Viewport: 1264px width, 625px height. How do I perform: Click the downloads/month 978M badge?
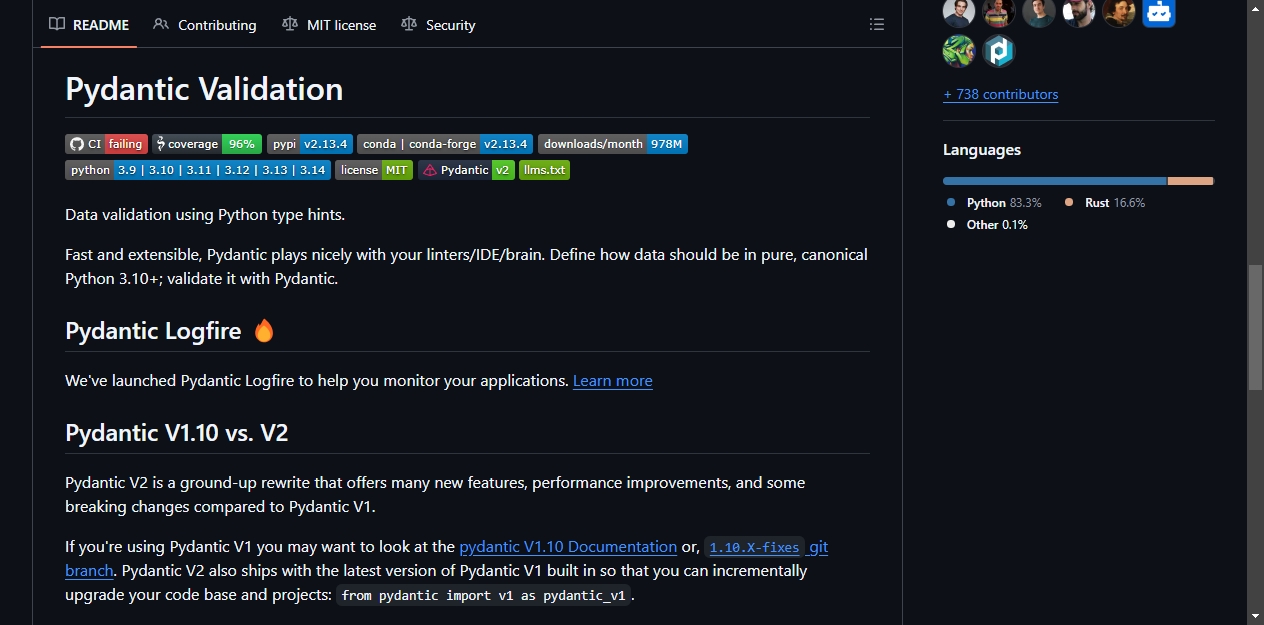(613, 144)
